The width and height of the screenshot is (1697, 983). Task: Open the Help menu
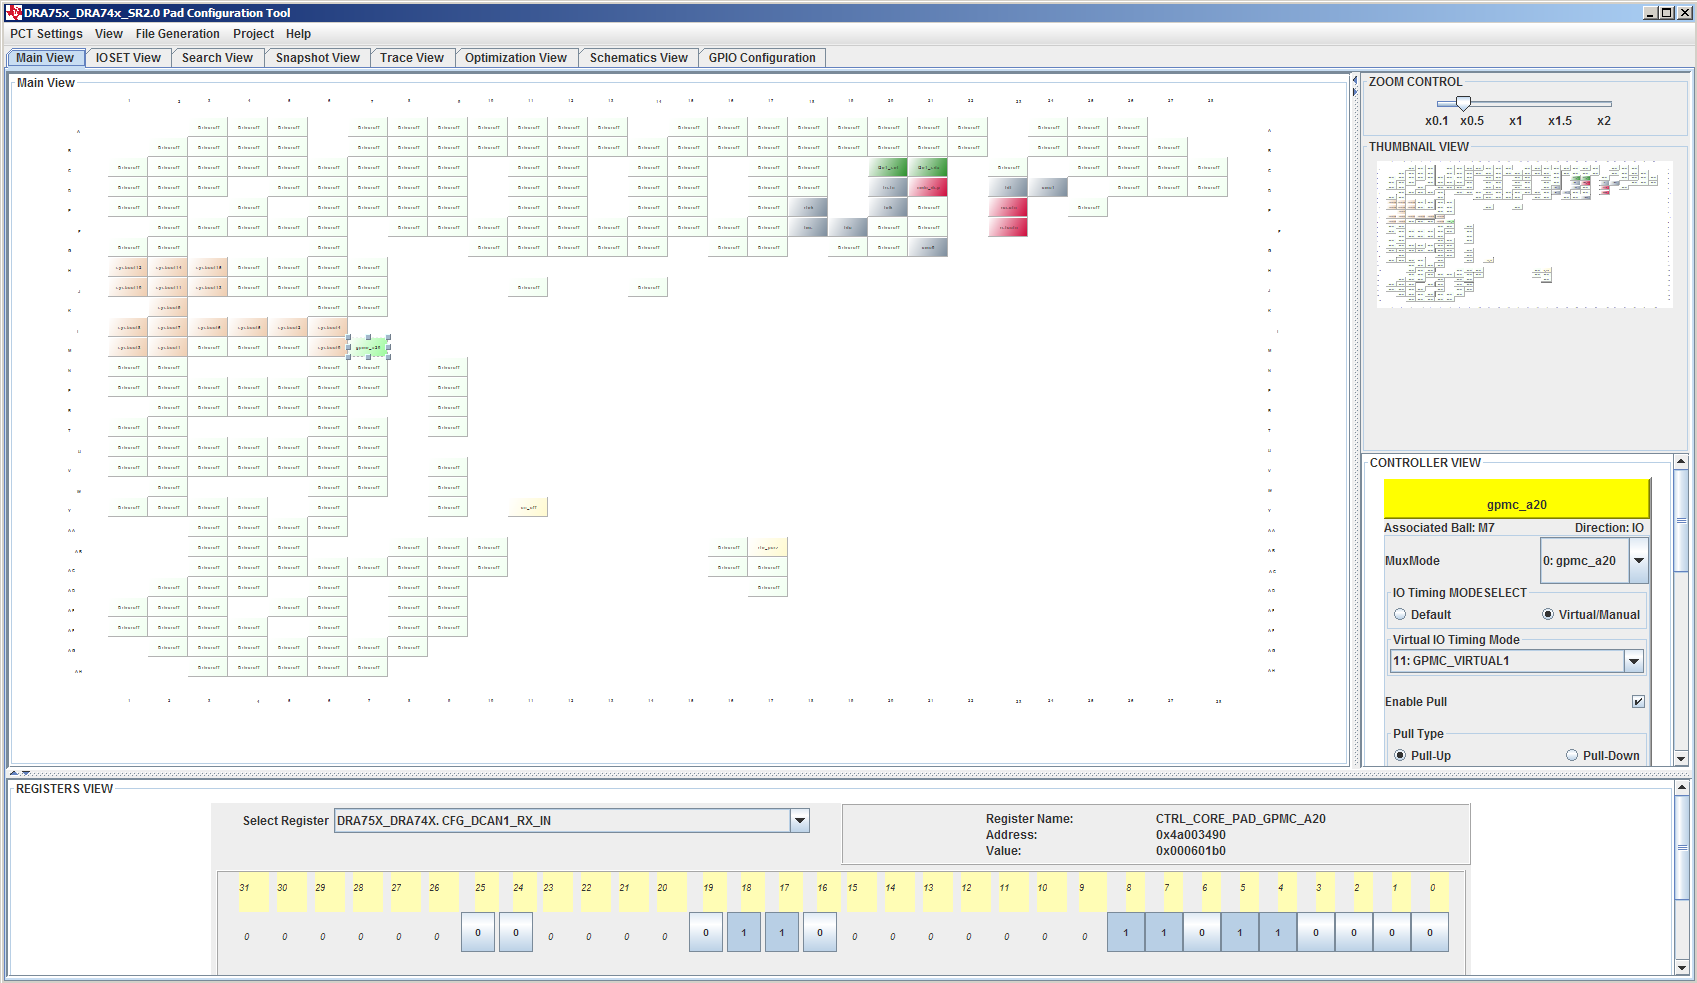pyautogui.click(x=298, y=33)
